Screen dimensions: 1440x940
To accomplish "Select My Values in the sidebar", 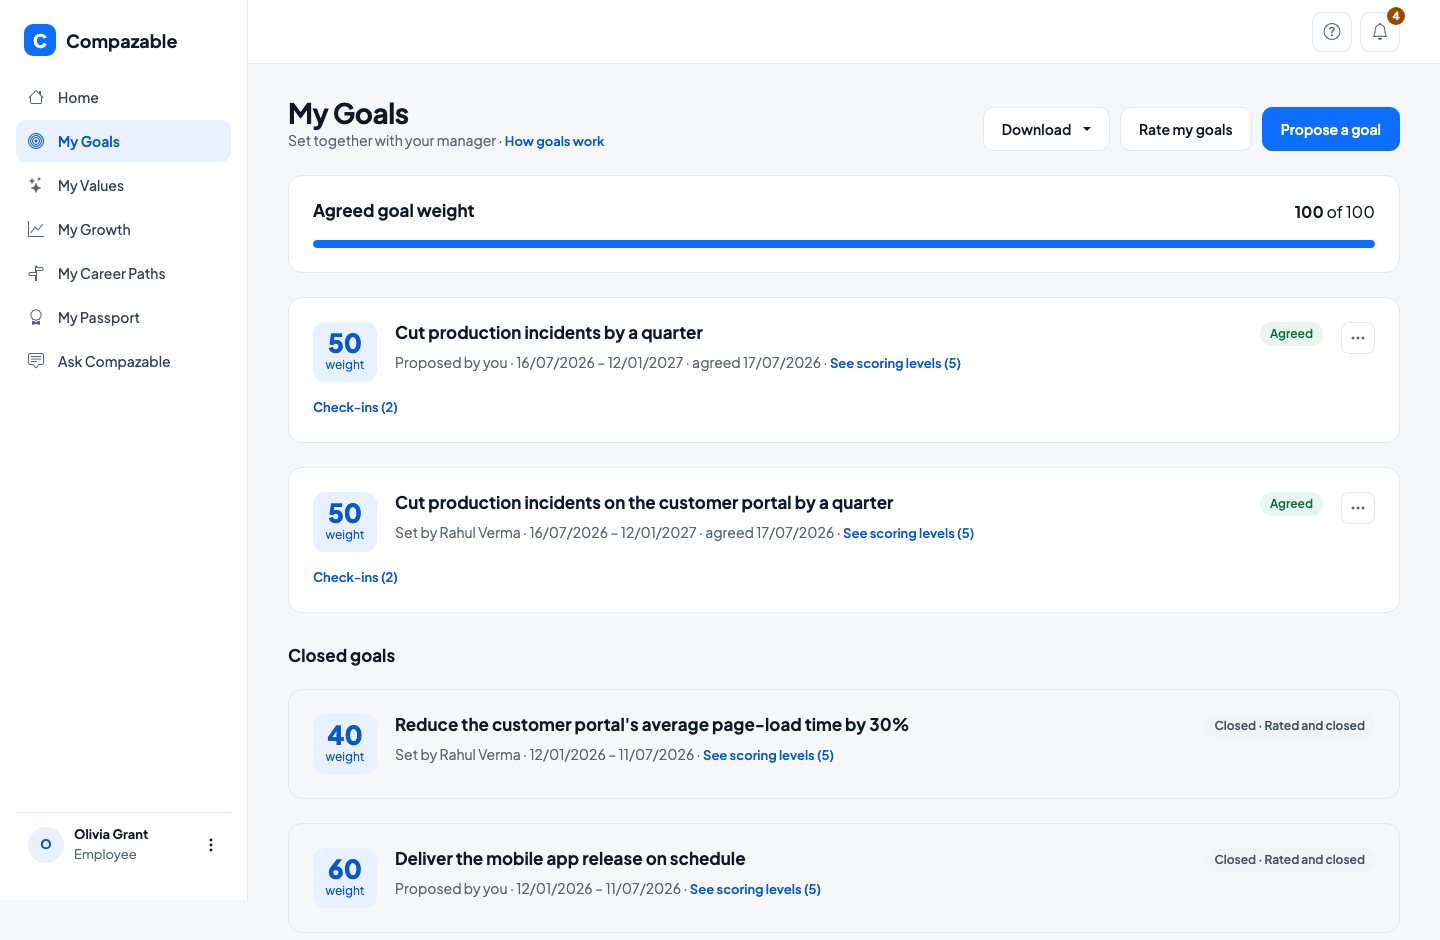I will [x=123, y=185].
